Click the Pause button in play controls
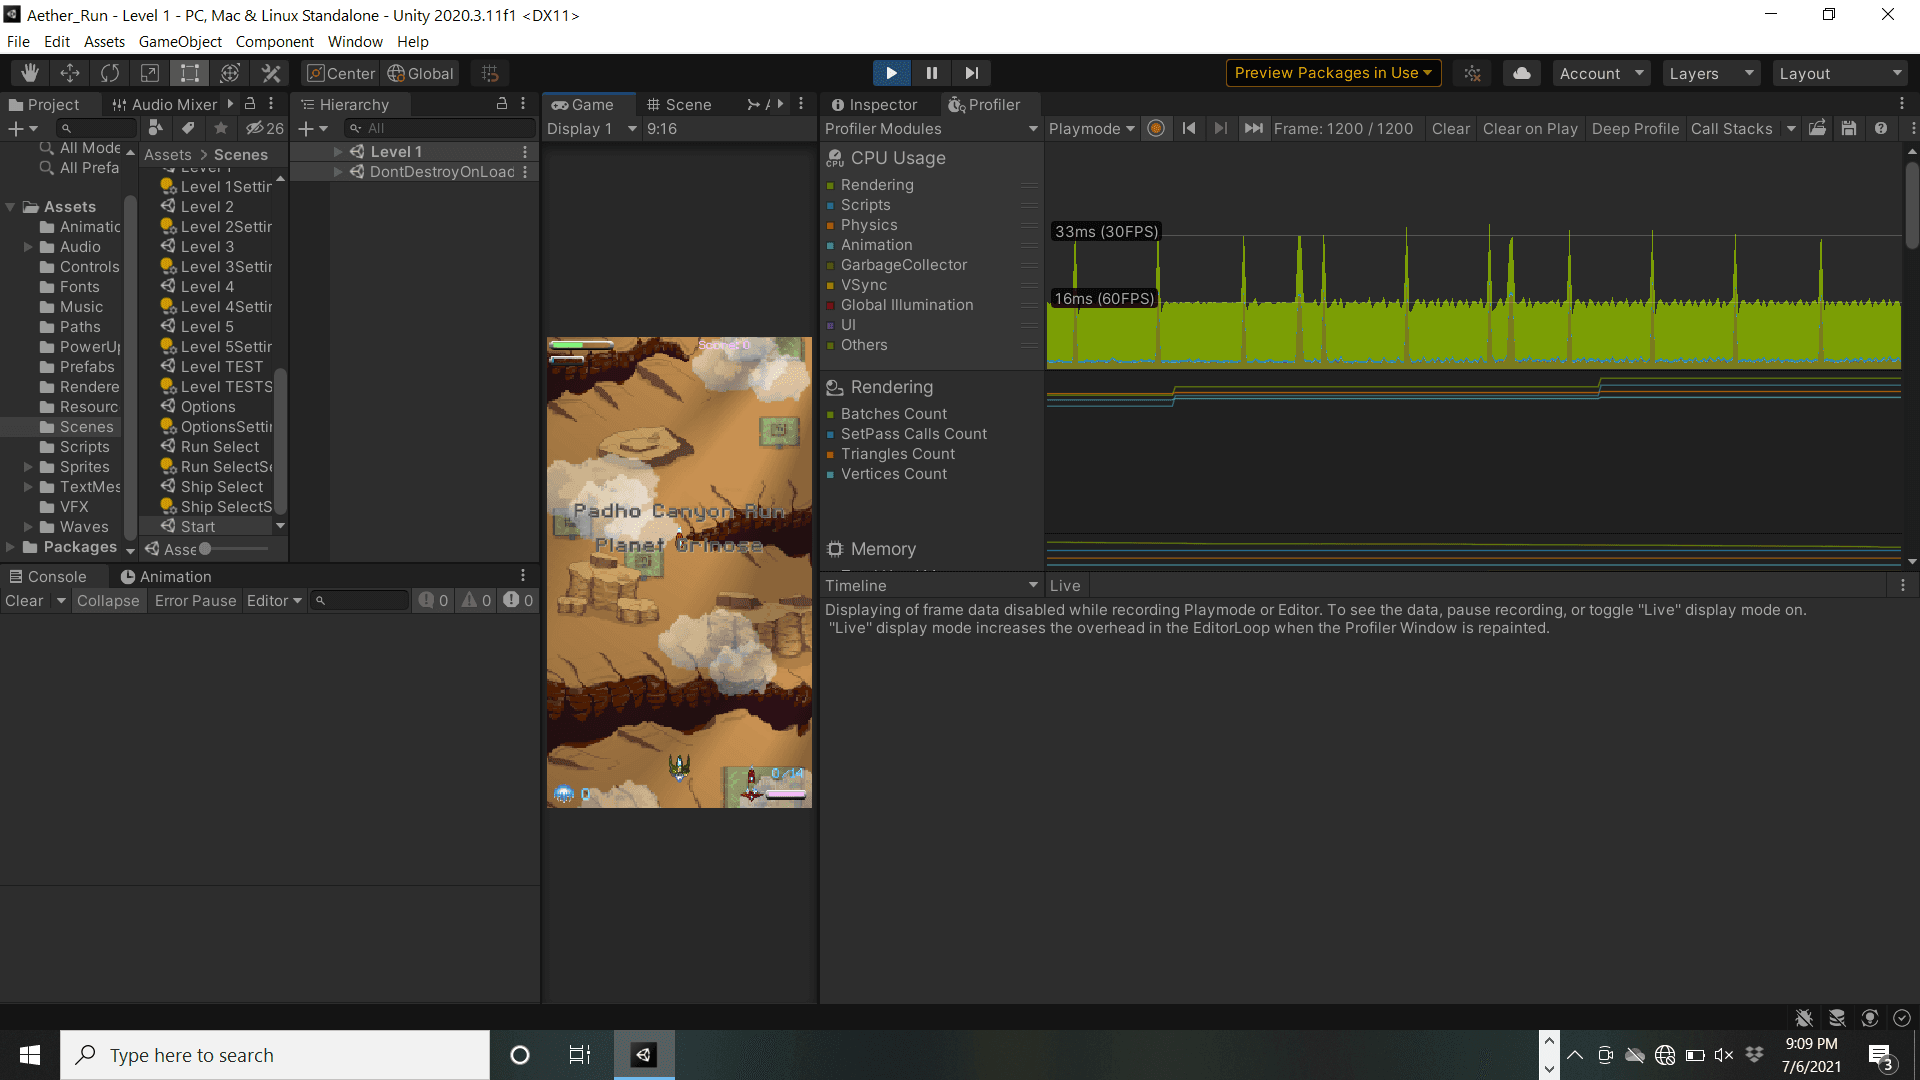This screenshot has height=1080, width=1920. tap(931, 73)
